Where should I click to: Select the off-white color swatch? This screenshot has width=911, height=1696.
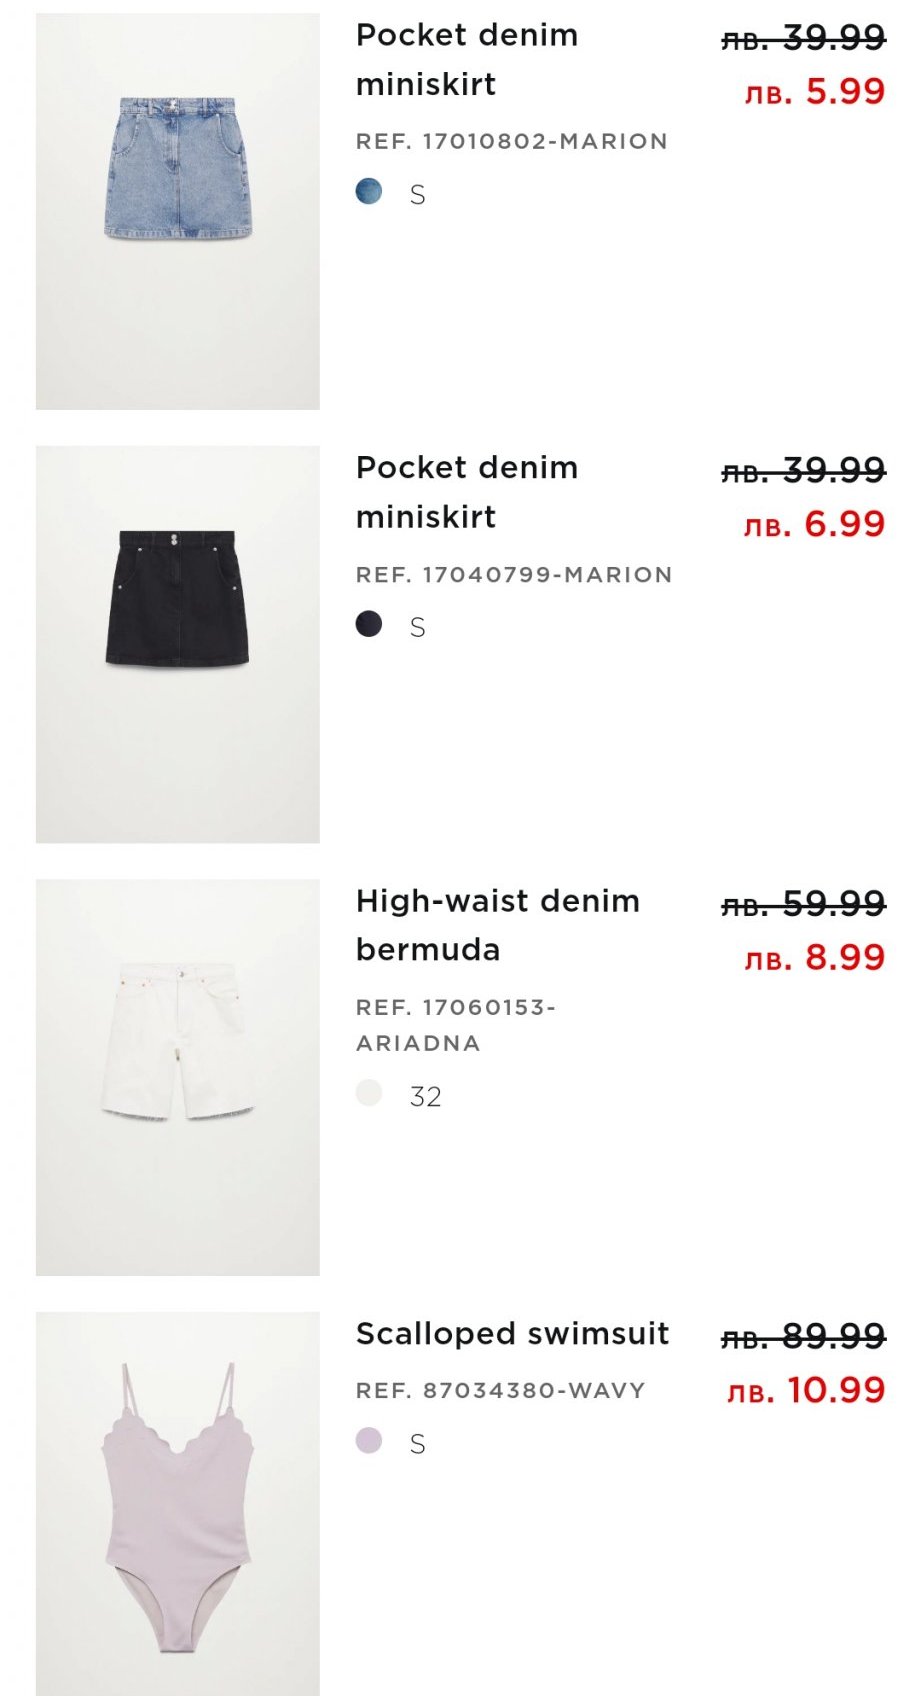(369, 1093)
